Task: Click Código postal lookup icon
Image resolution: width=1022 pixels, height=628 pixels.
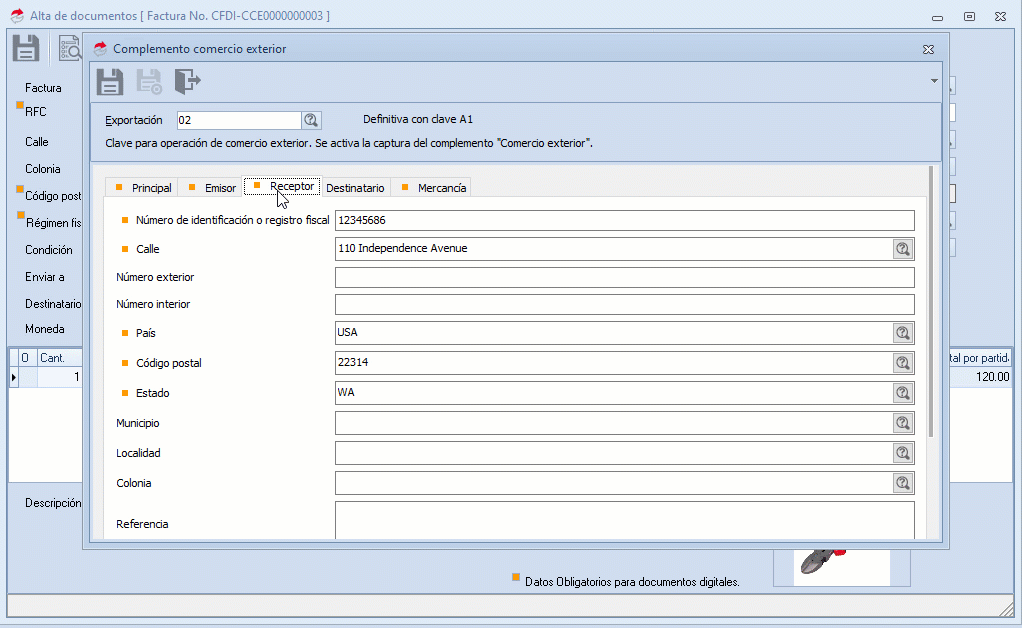Action: (903, 363)
